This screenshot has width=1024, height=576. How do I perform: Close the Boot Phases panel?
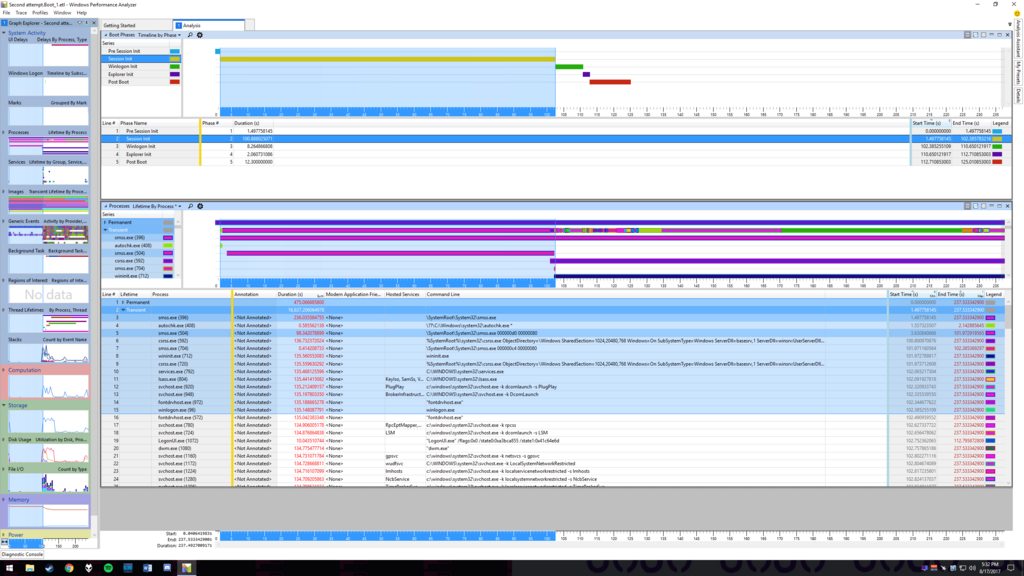[x=1007, y=35]
